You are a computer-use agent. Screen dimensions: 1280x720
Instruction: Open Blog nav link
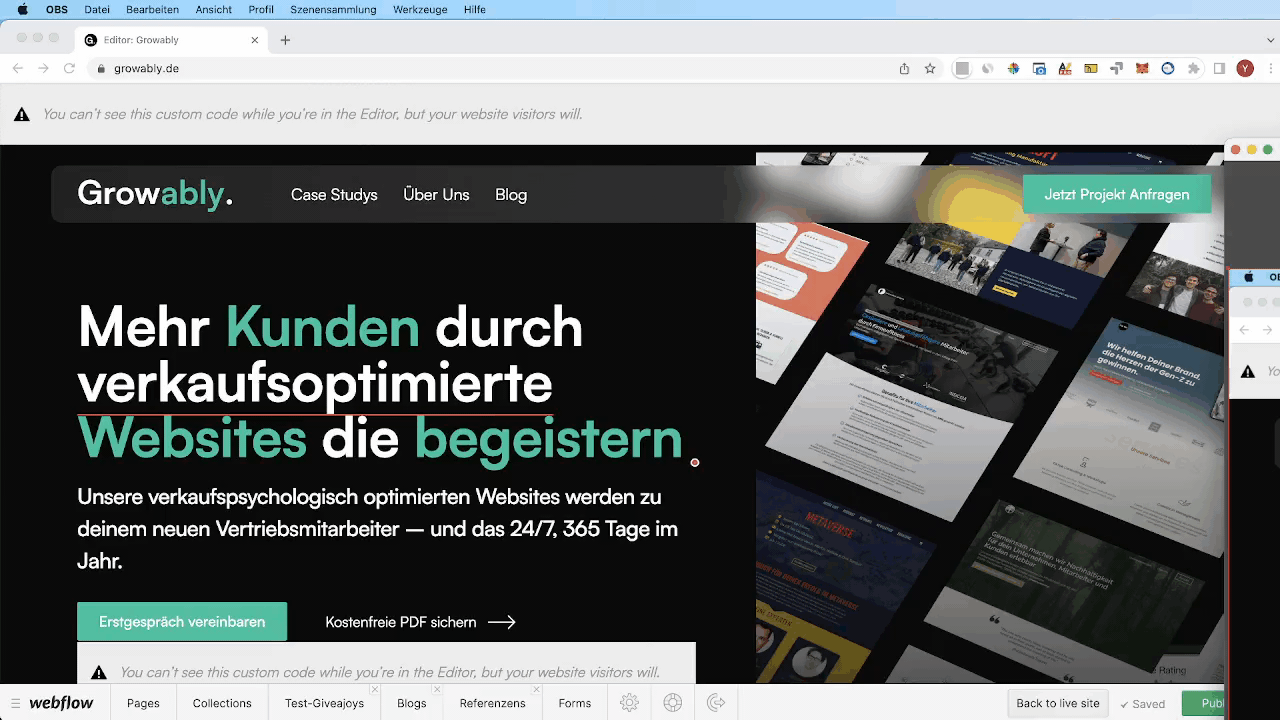click(x=511, y=194)
